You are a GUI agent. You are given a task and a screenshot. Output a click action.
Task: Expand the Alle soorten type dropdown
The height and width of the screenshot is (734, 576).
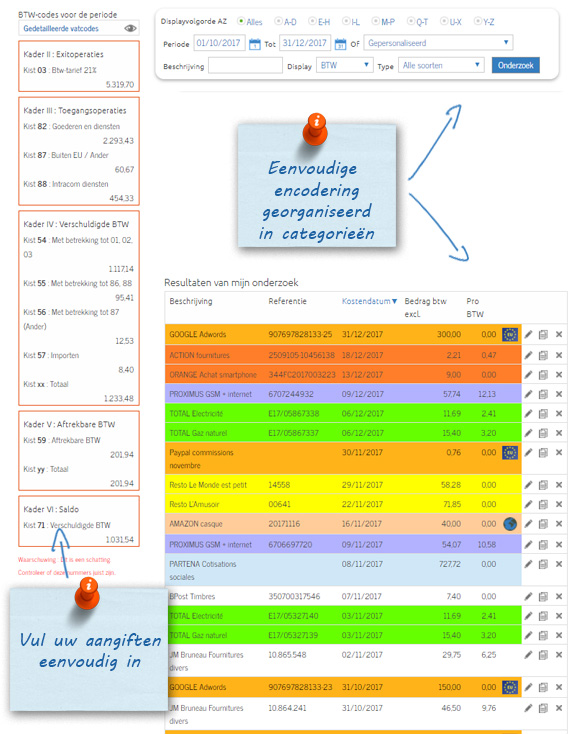(x=441, y=65)
